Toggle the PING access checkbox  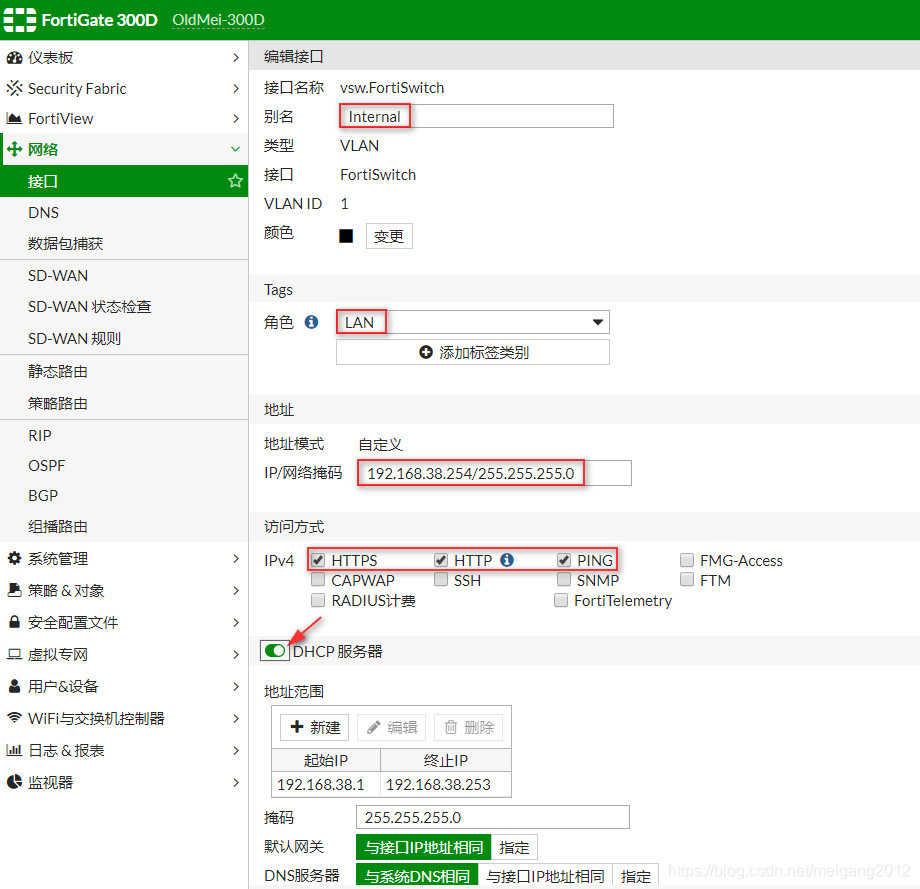[563, 560]
